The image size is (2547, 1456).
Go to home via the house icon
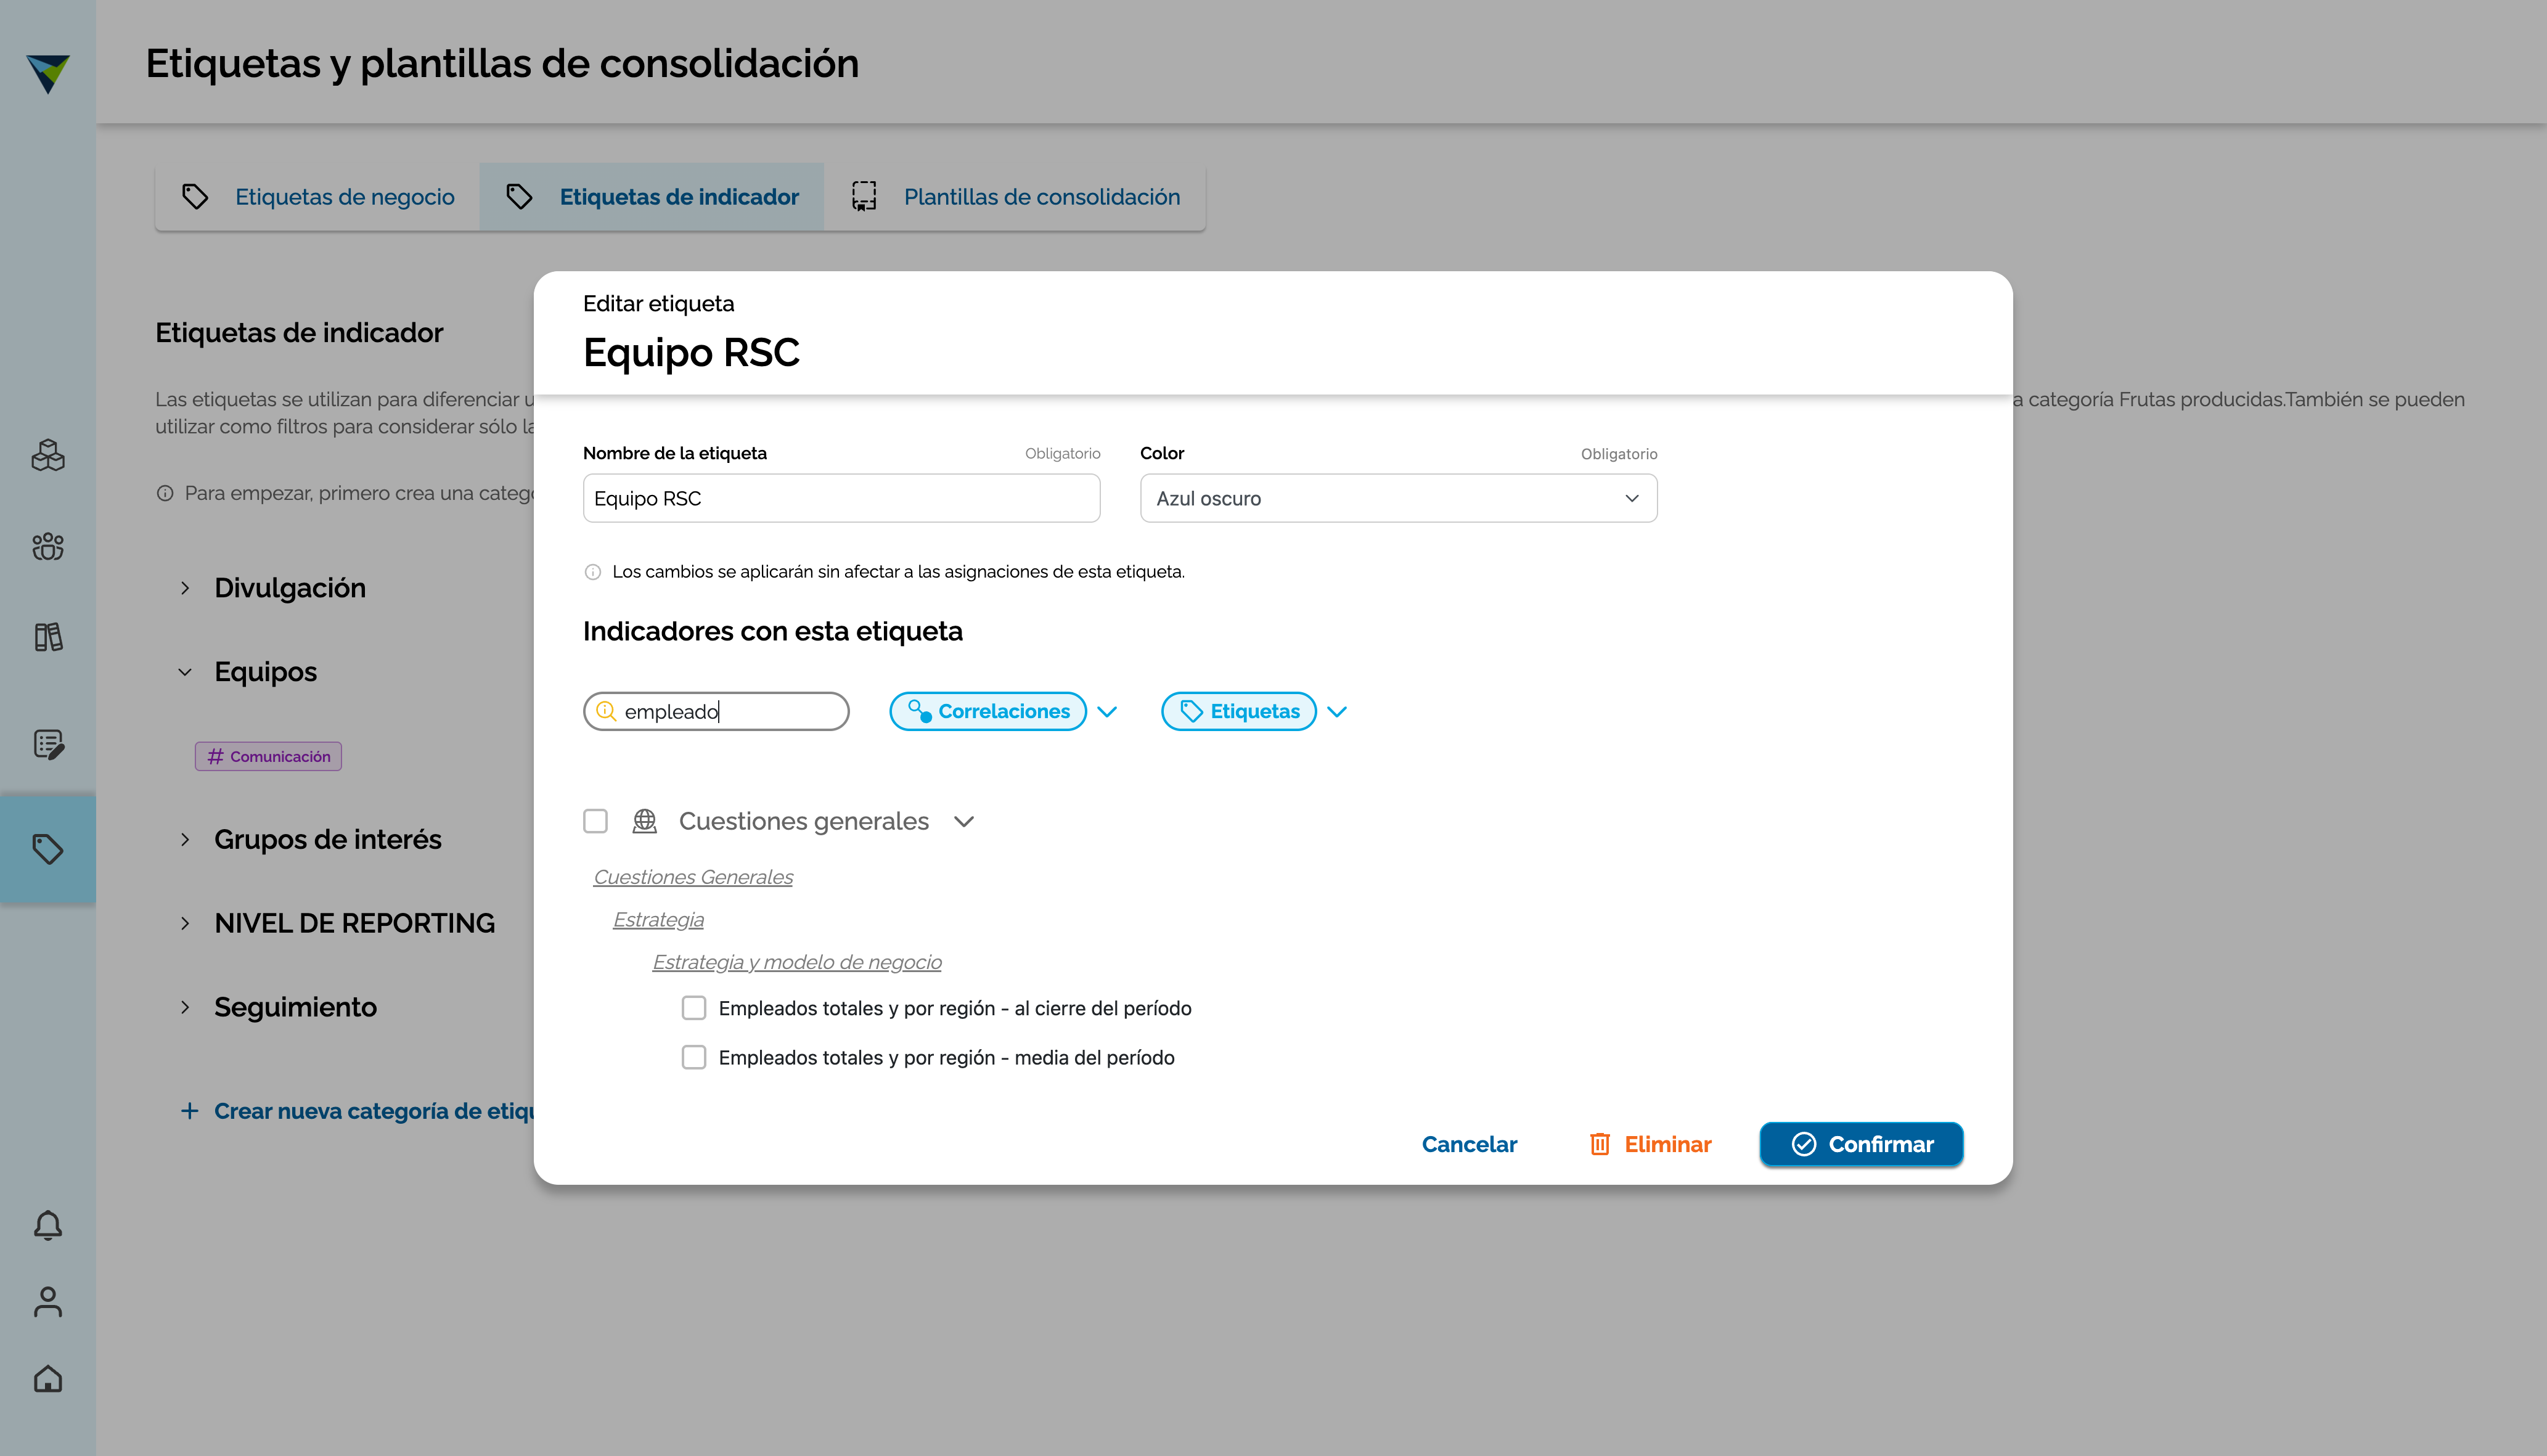(x=48, y=1379)
